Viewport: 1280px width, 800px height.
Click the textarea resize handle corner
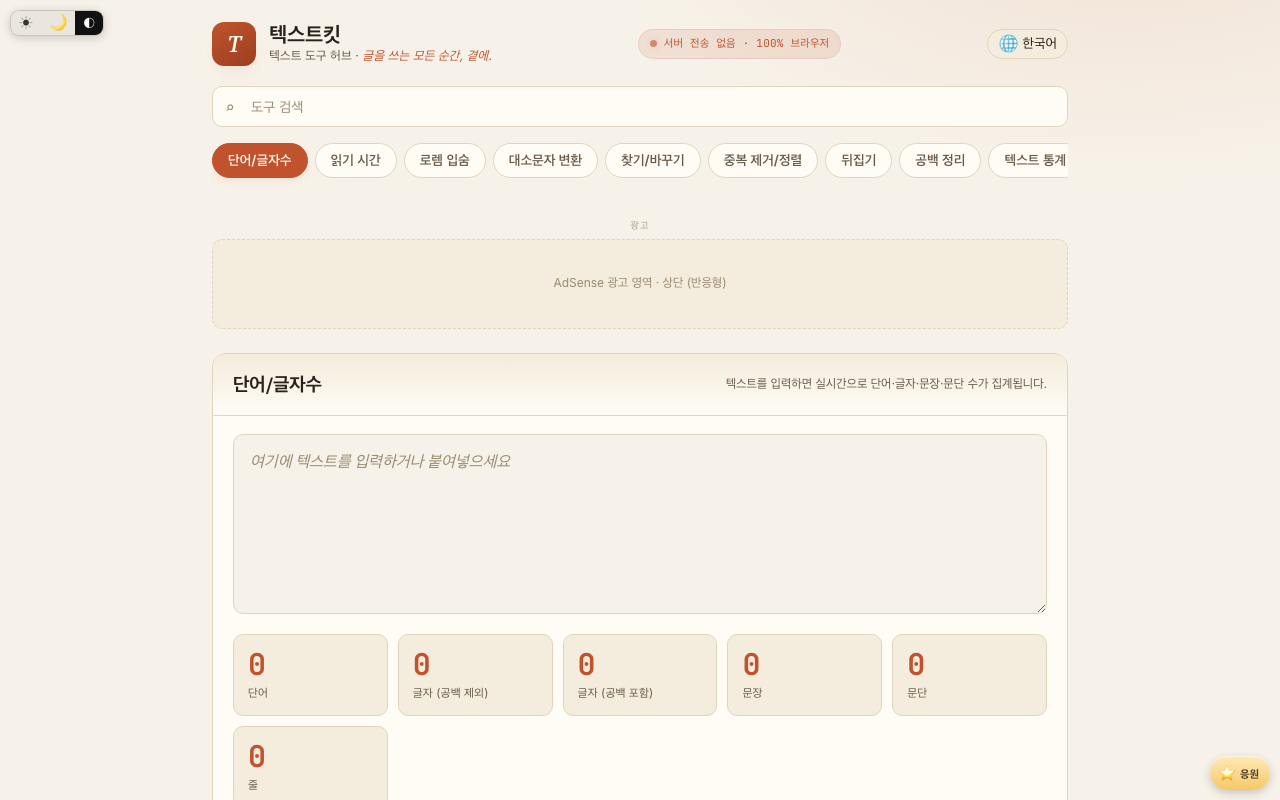pyautogui.click(x=1040, y=607)
